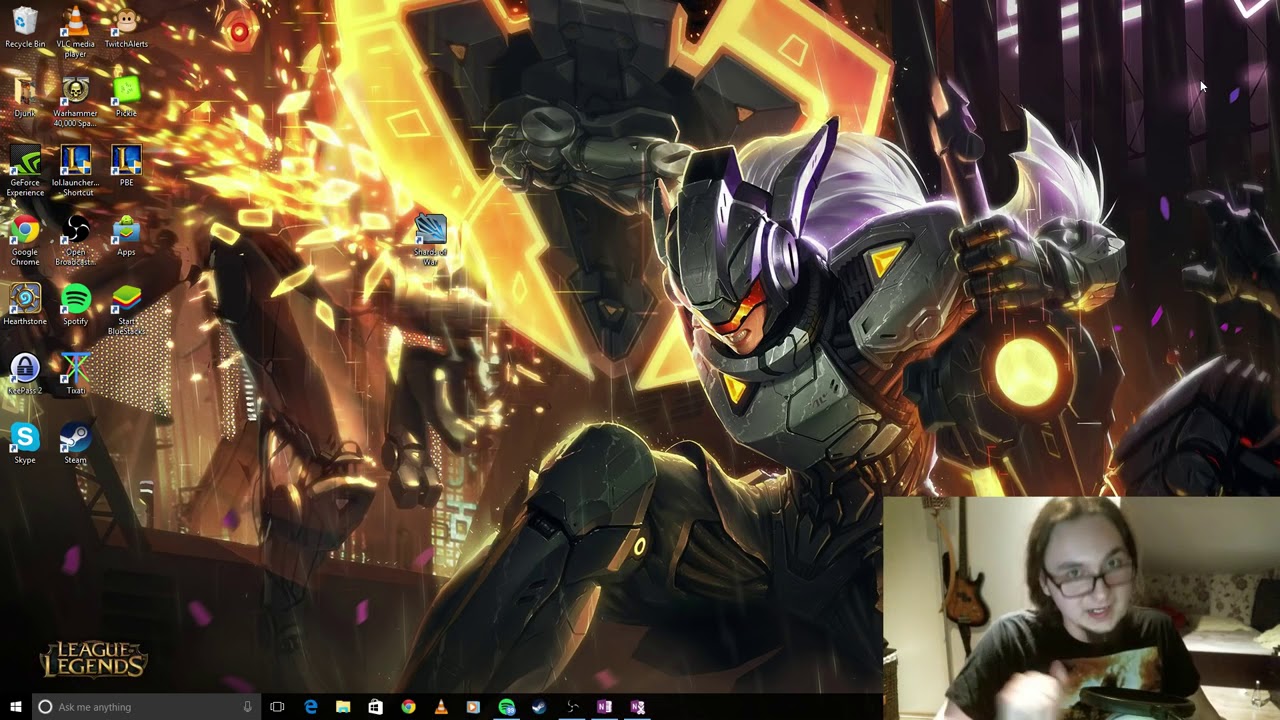Switch to the OneNote taskbar window
This screenshot has width=1280, height=720.
tap(604, 707)
